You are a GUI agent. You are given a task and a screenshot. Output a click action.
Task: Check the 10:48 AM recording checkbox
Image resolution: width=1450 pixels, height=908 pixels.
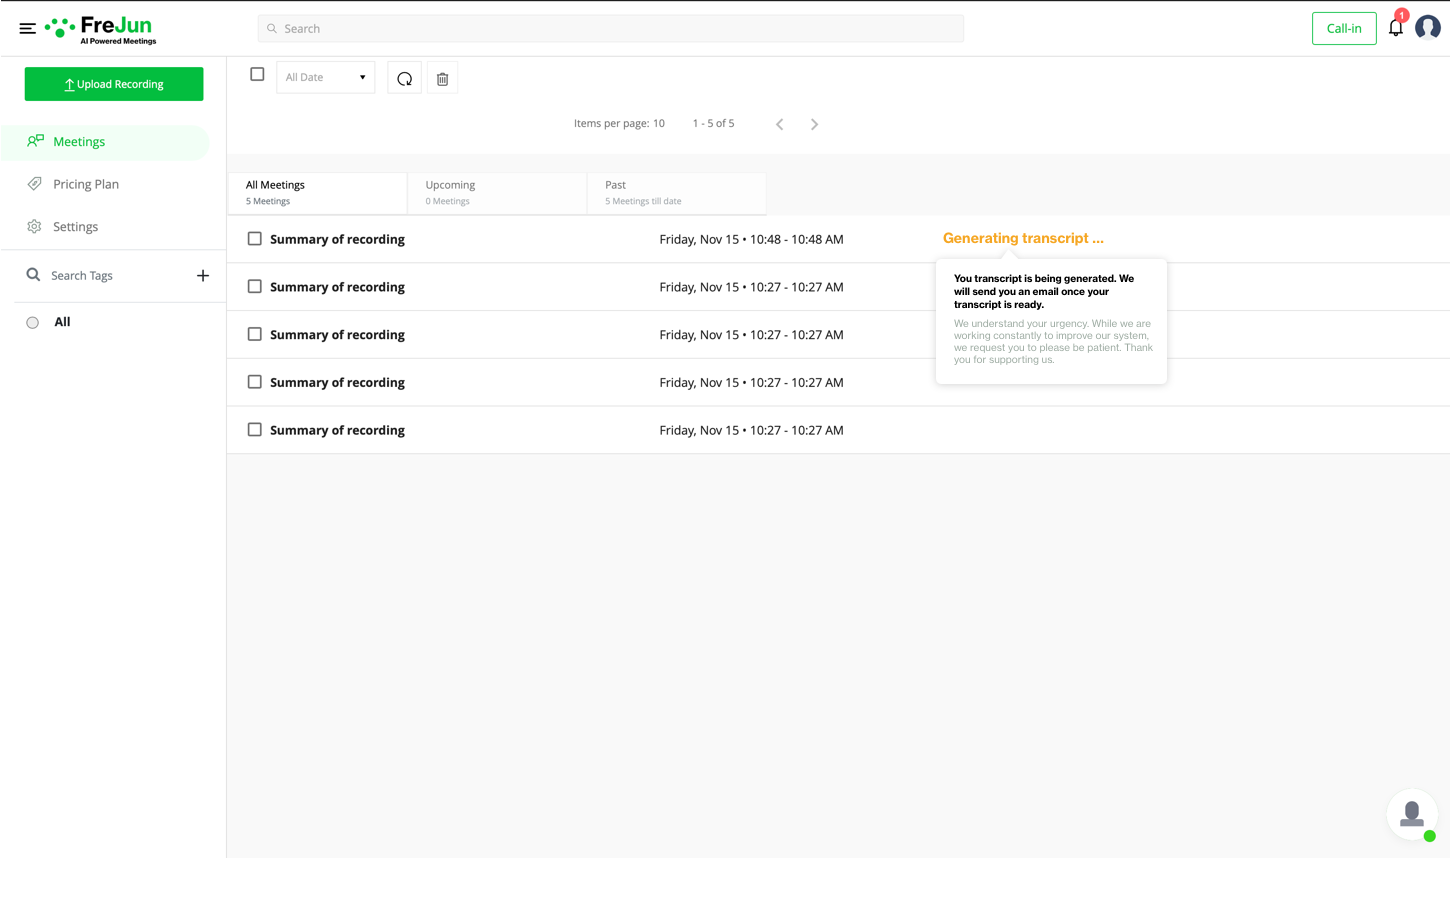pos(255,239)
